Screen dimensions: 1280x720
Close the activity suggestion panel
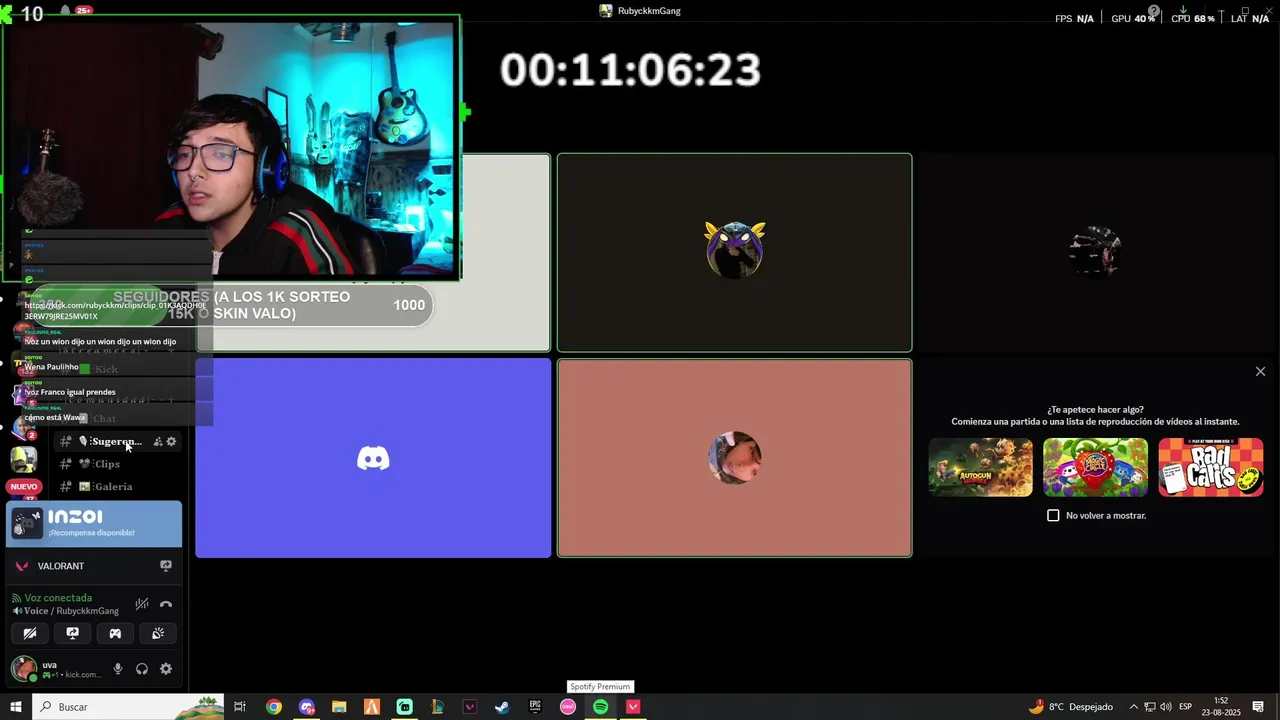[x=1260, y=371]
